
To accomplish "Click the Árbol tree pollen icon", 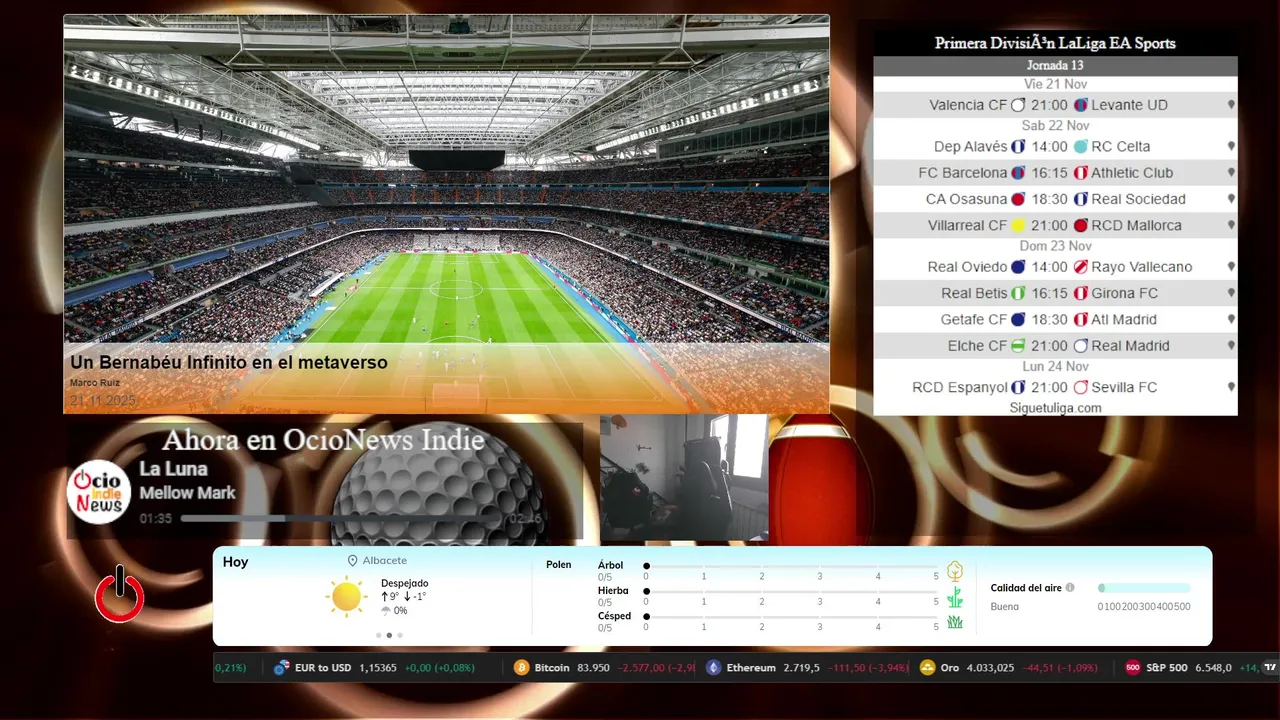I will (955, 571).
